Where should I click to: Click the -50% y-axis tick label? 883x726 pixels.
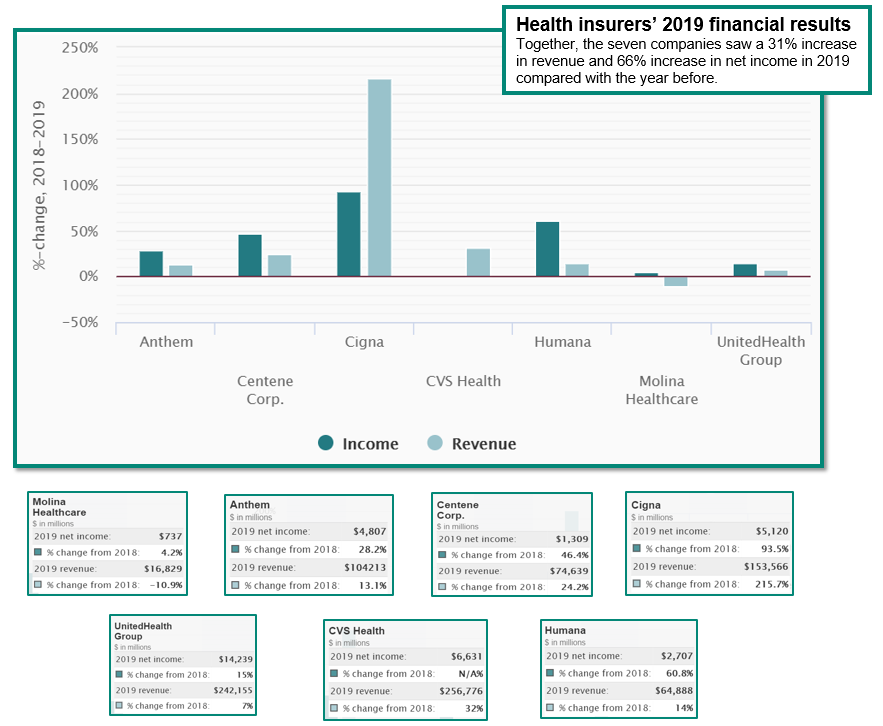tap(80, 322)
